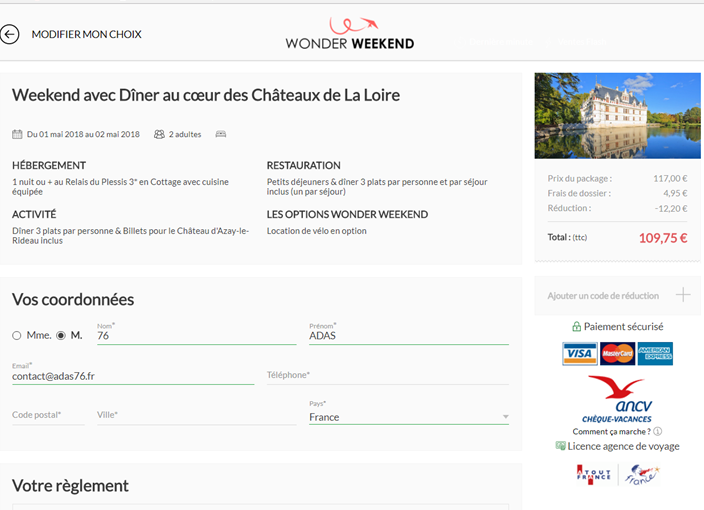This screenshot has width=704, height=510.
Task: Click the Prénom field containing ADAS
Action: [x=409, y=335]
